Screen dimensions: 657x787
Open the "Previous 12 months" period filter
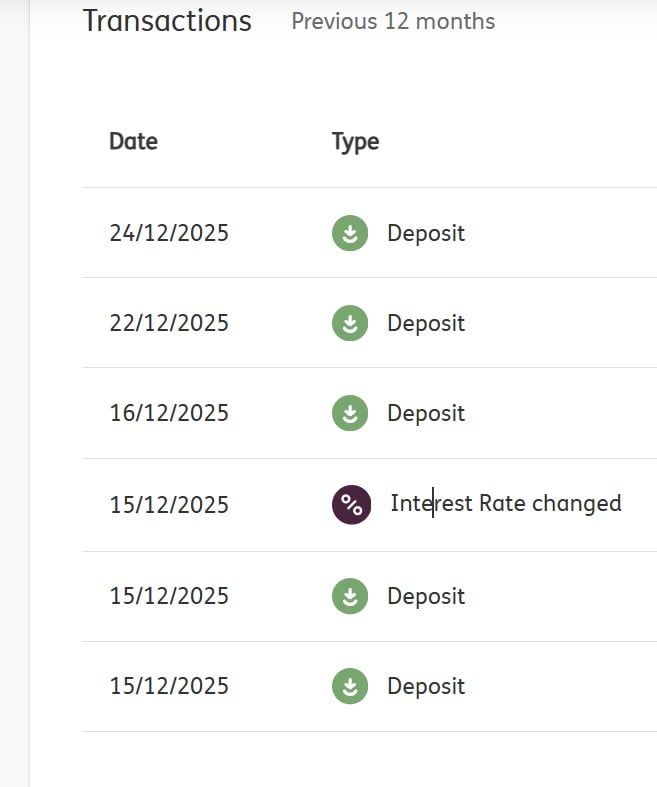(x=393, y=21)
